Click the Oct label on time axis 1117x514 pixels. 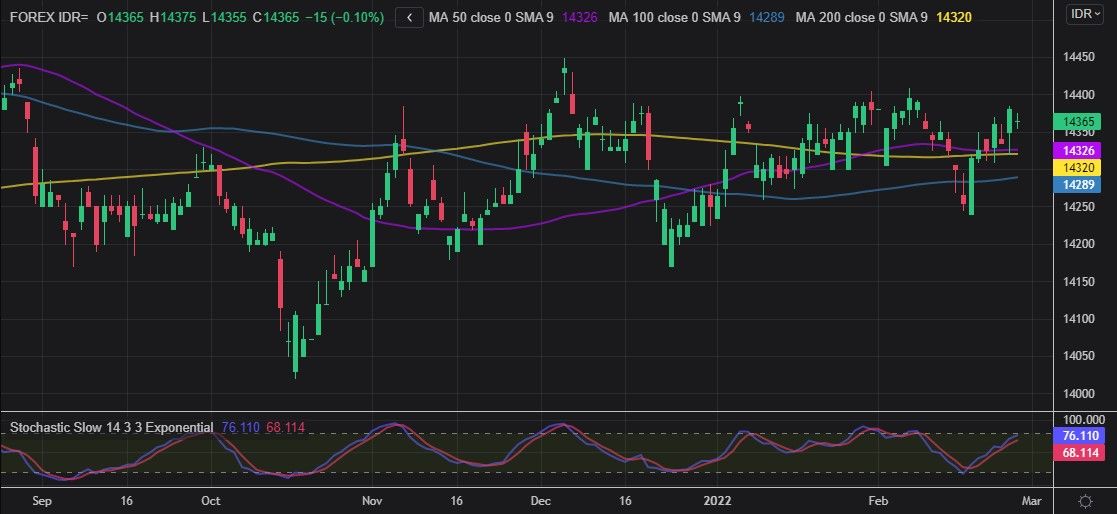(x=210, y=500)
